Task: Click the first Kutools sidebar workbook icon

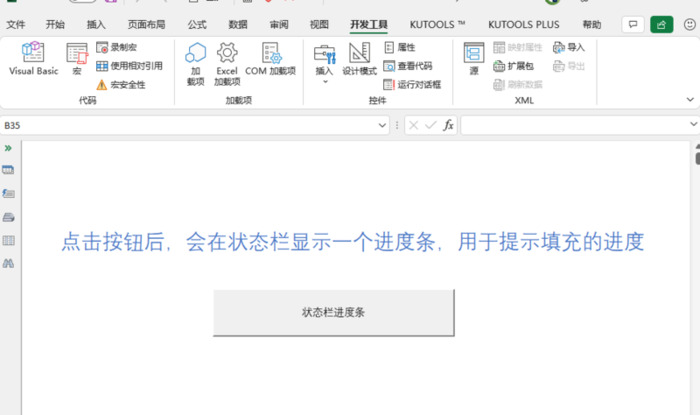Action: coord(8,170)
